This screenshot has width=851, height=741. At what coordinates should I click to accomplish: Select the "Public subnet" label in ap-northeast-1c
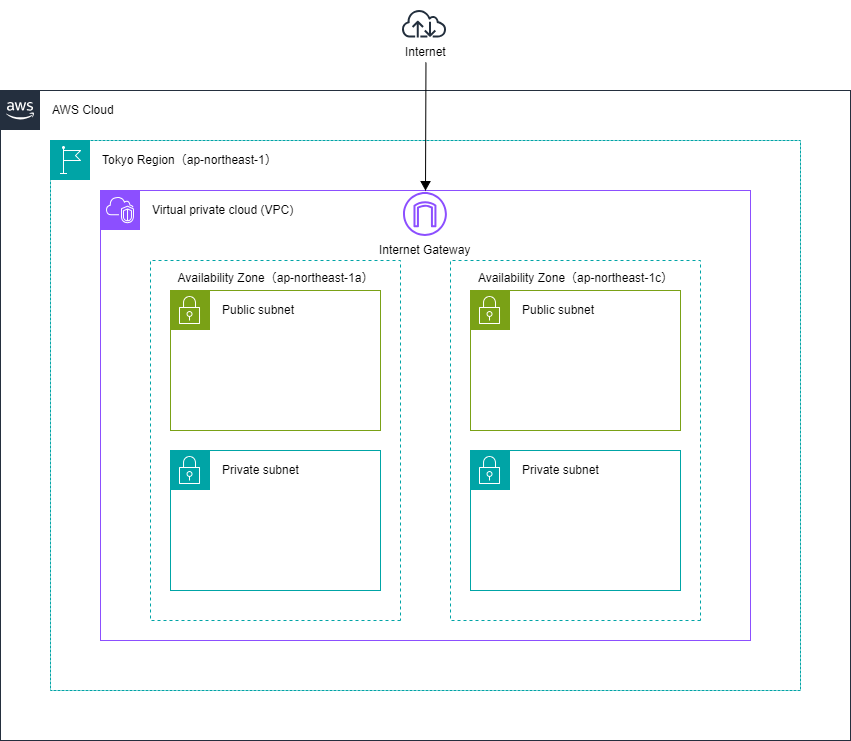pyautogui.click(x=558, y=309)
